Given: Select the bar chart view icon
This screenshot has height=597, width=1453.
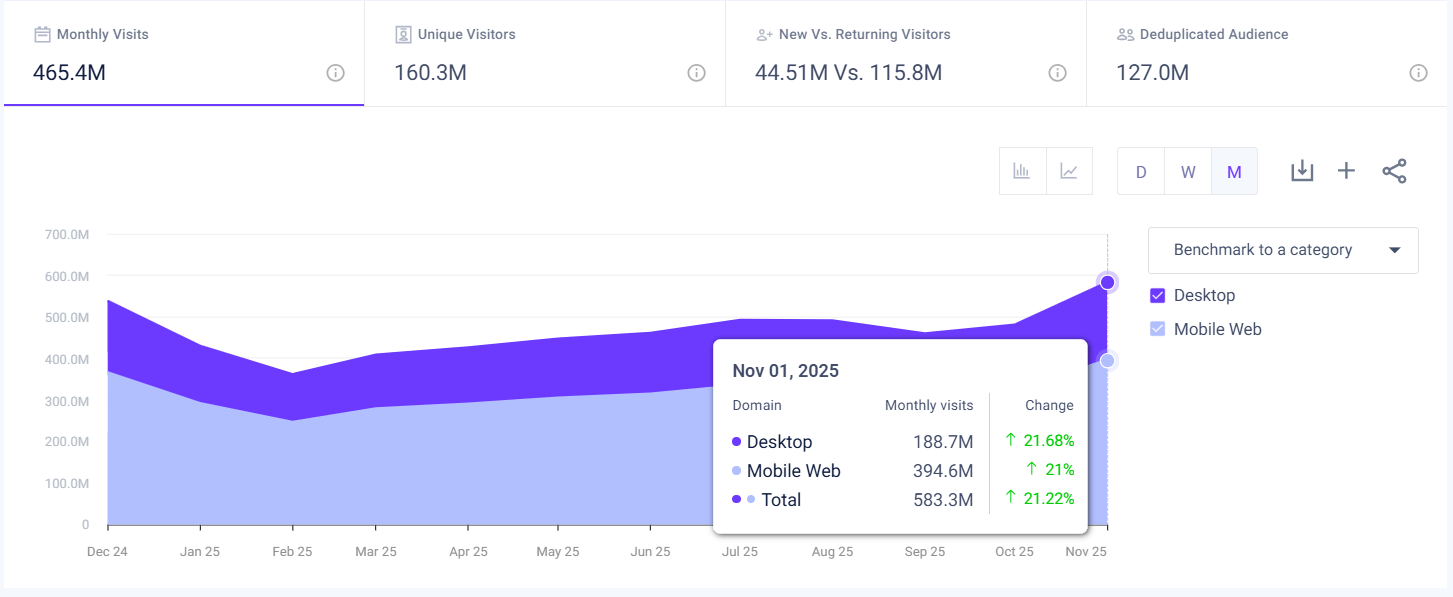Looking at the screenshot, I should [1022, 170].
